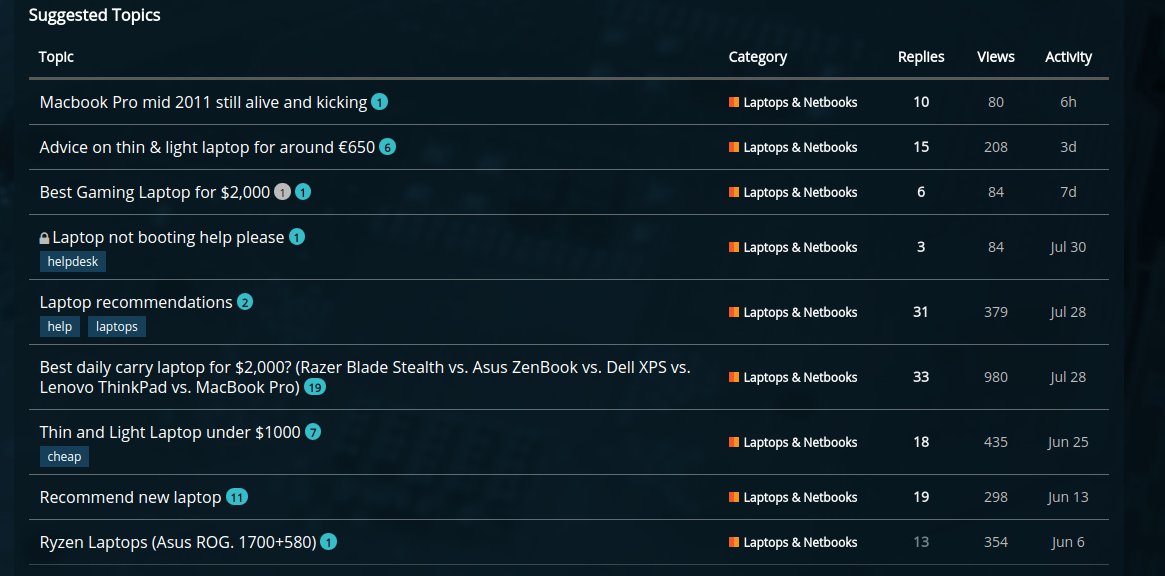Image resolution: width=1165 pixels, height=576 pixels.
Task: Click Jul 30 activity date for booting topic
Action: click(x=1068, y=247)
